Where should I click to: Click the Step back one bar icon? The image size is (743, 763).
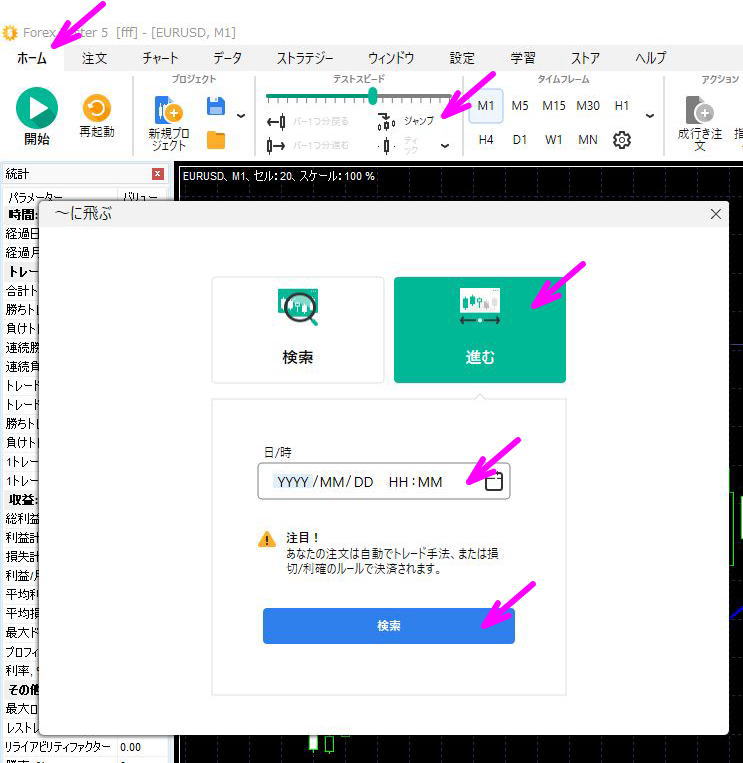(x=276, y=122)
